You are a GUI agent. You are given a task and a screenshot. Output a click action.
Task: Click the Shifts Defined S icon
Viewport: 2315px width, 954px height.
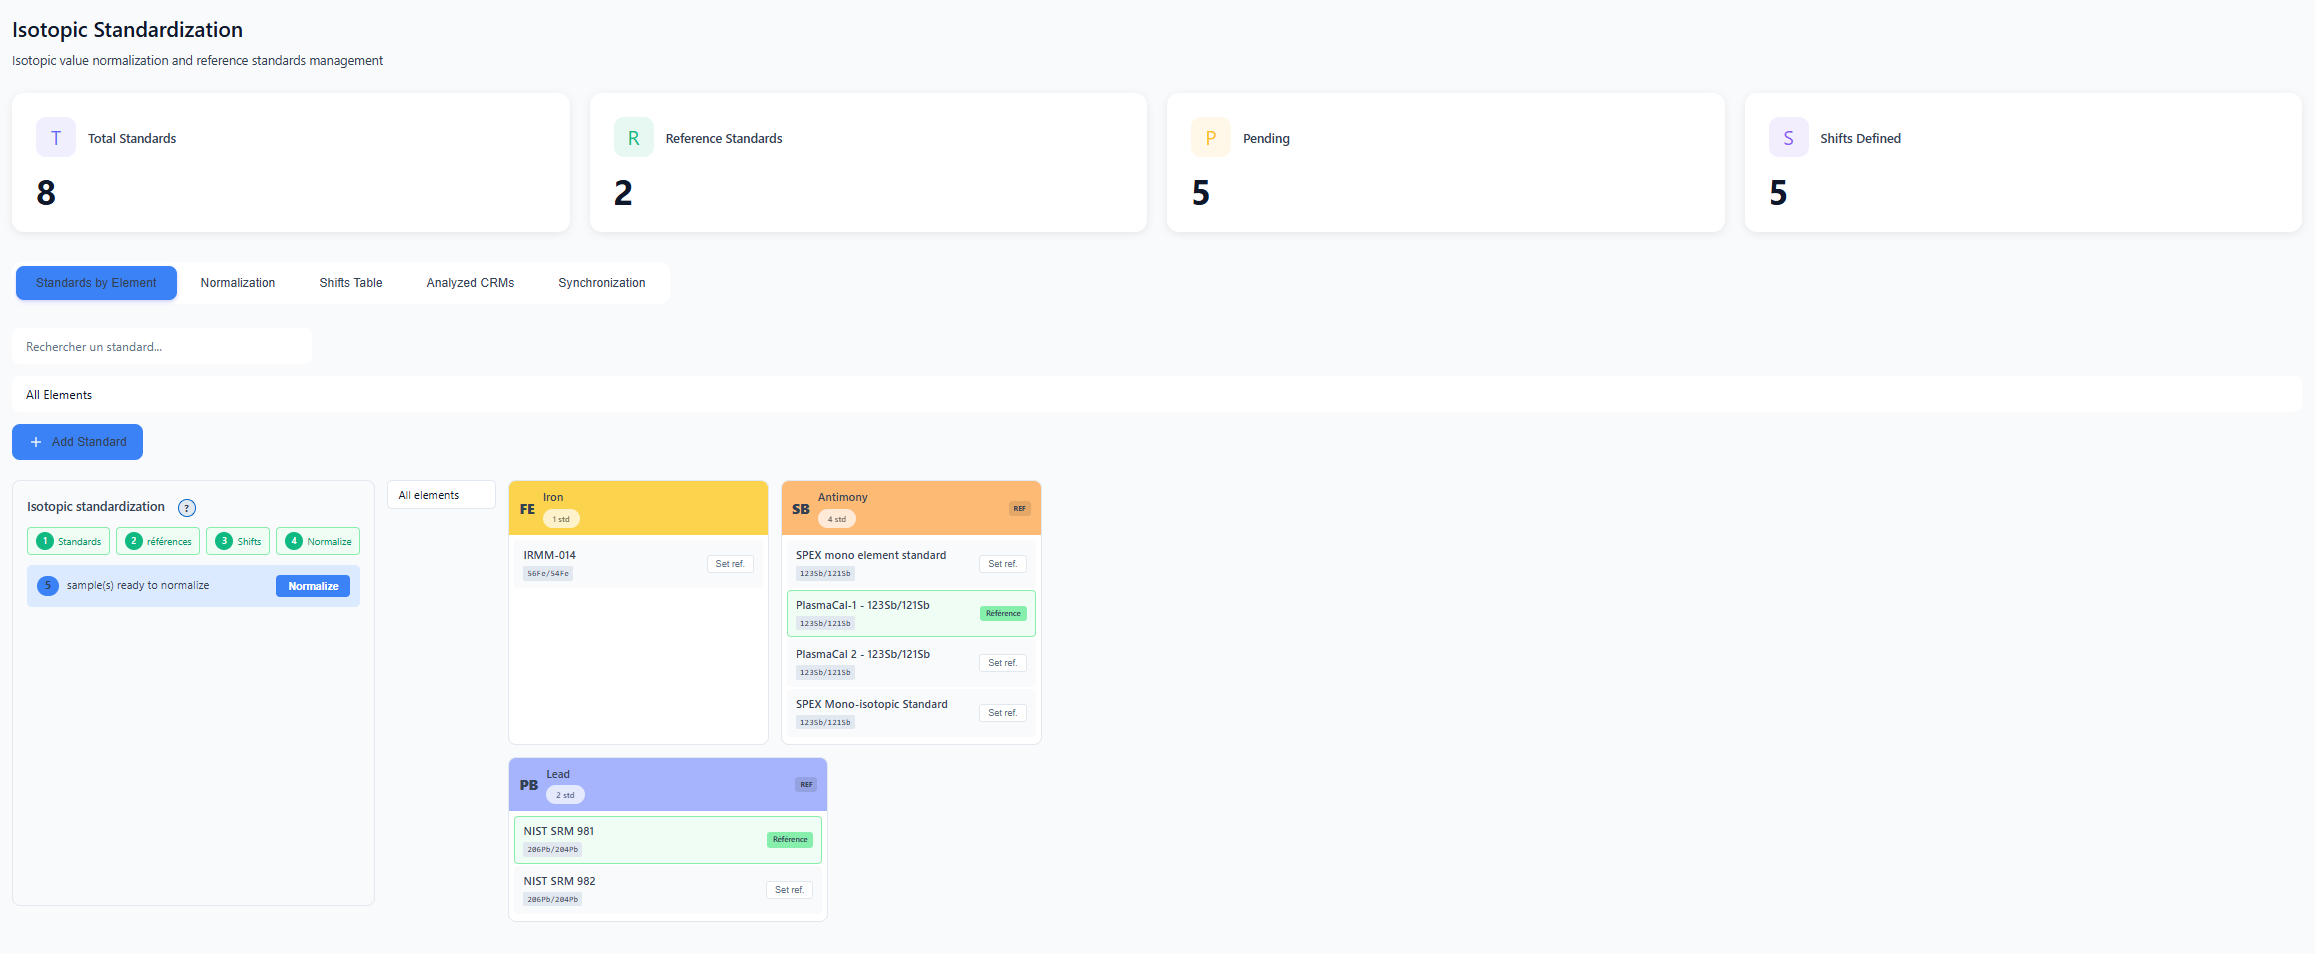(x=1788, y=137)
